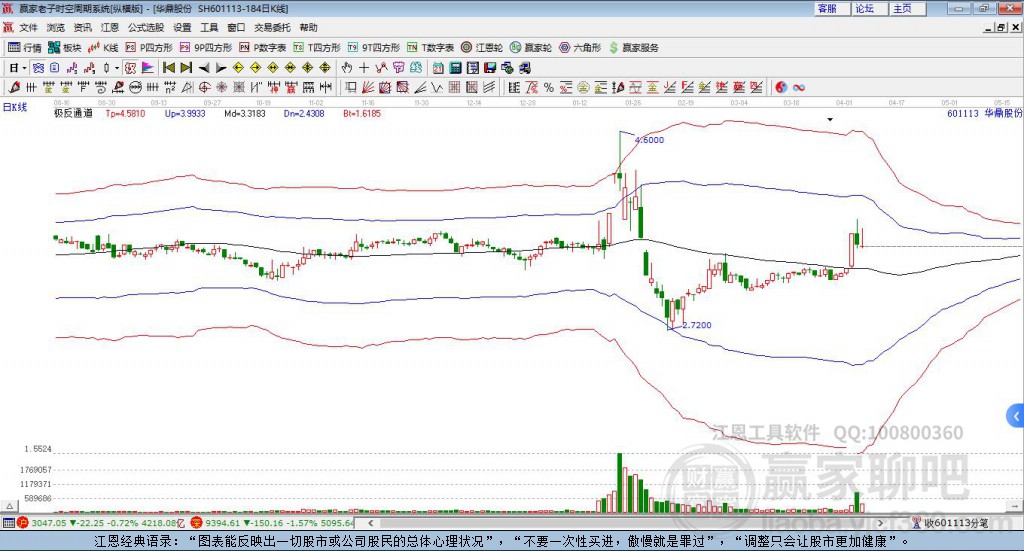Click the Shenzhen index 9394.61 status entry
Image resolution: width=1024 pixels, height=551 pixels.
pyautogui.click(x=272, y=523)
